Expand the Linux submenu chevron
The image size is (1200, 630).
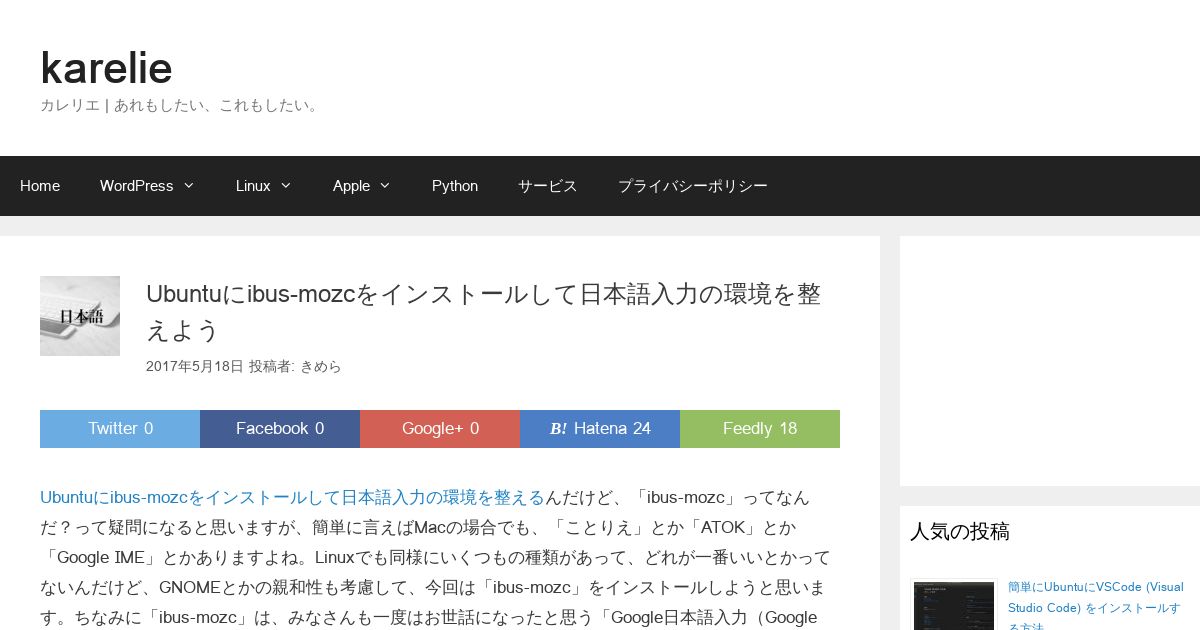coord(286,186)
